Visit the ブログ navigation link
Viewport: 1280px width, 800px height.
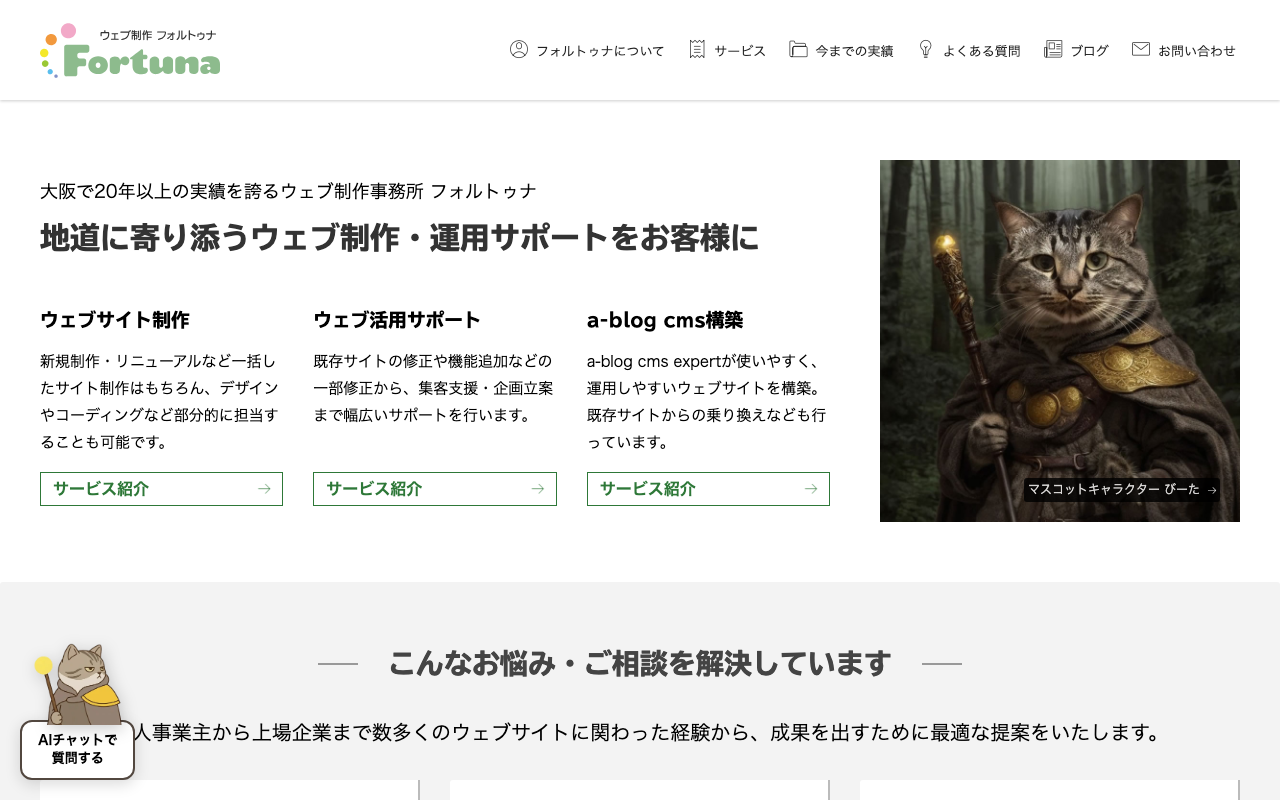click(1076, 50)
